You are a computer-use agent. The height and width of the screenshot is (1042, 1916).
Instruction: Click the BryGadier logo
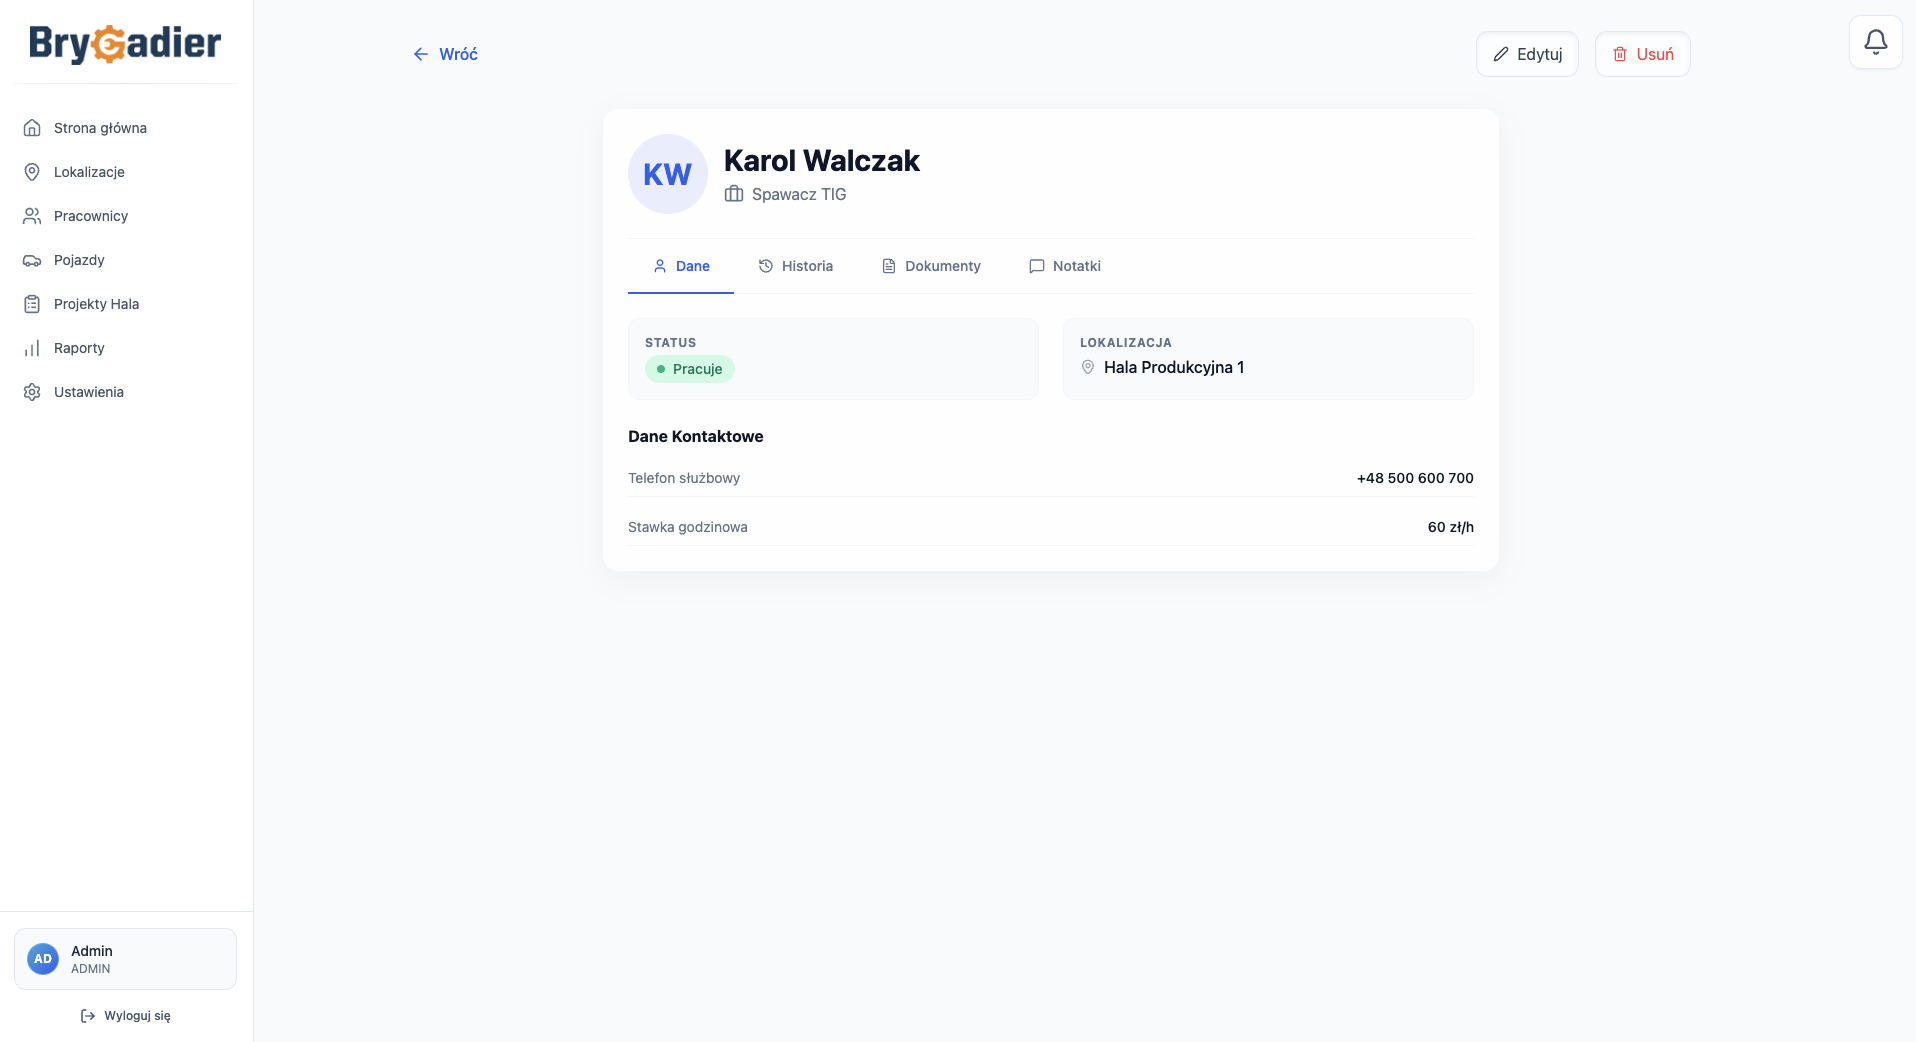click(x=125, y=43)
